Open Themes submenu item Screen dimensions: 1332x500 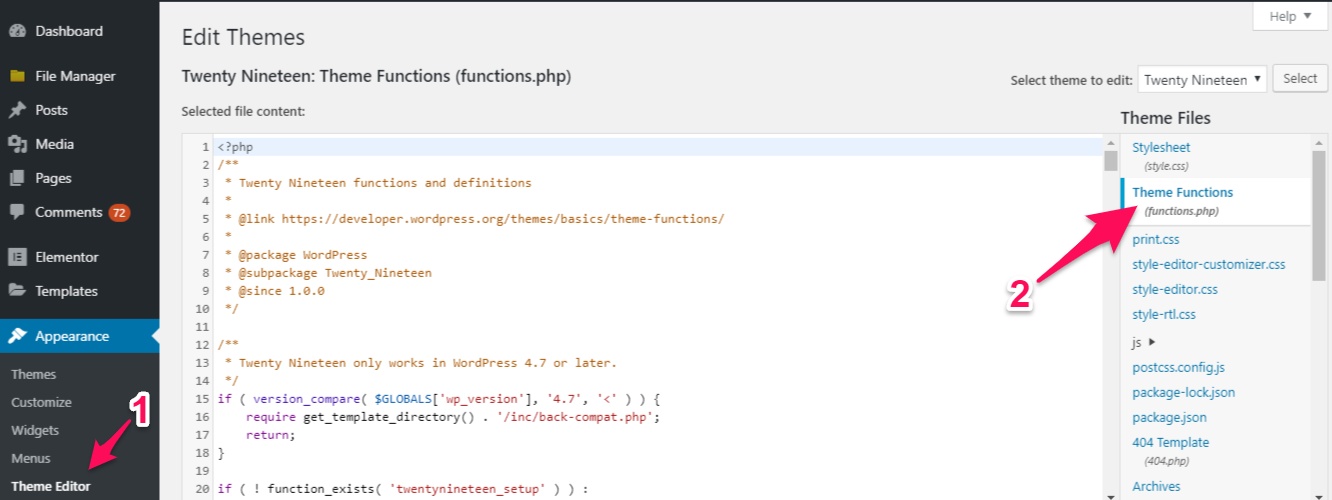[x=34, y=374]
